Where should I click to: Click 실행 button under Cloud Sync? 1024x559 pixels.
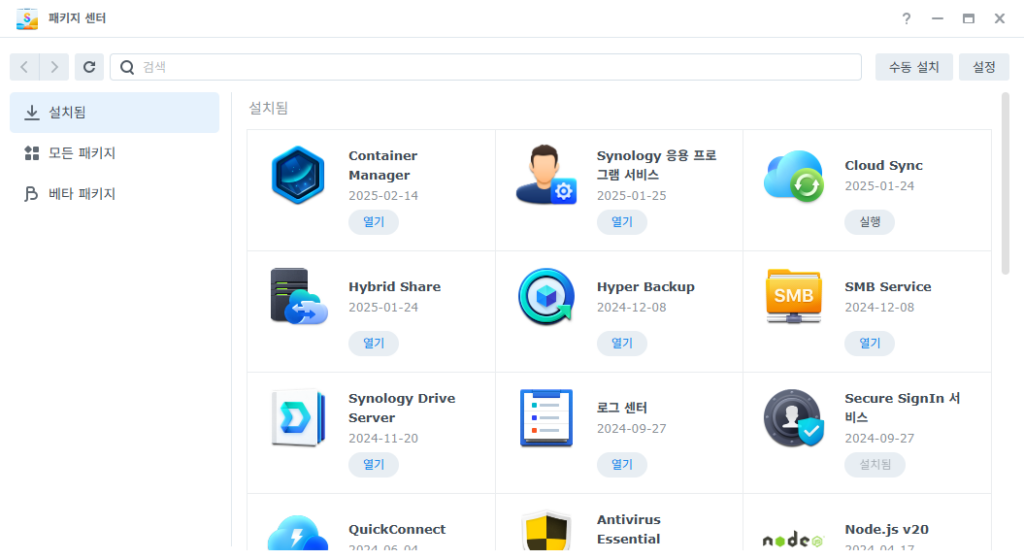[869, 222]
